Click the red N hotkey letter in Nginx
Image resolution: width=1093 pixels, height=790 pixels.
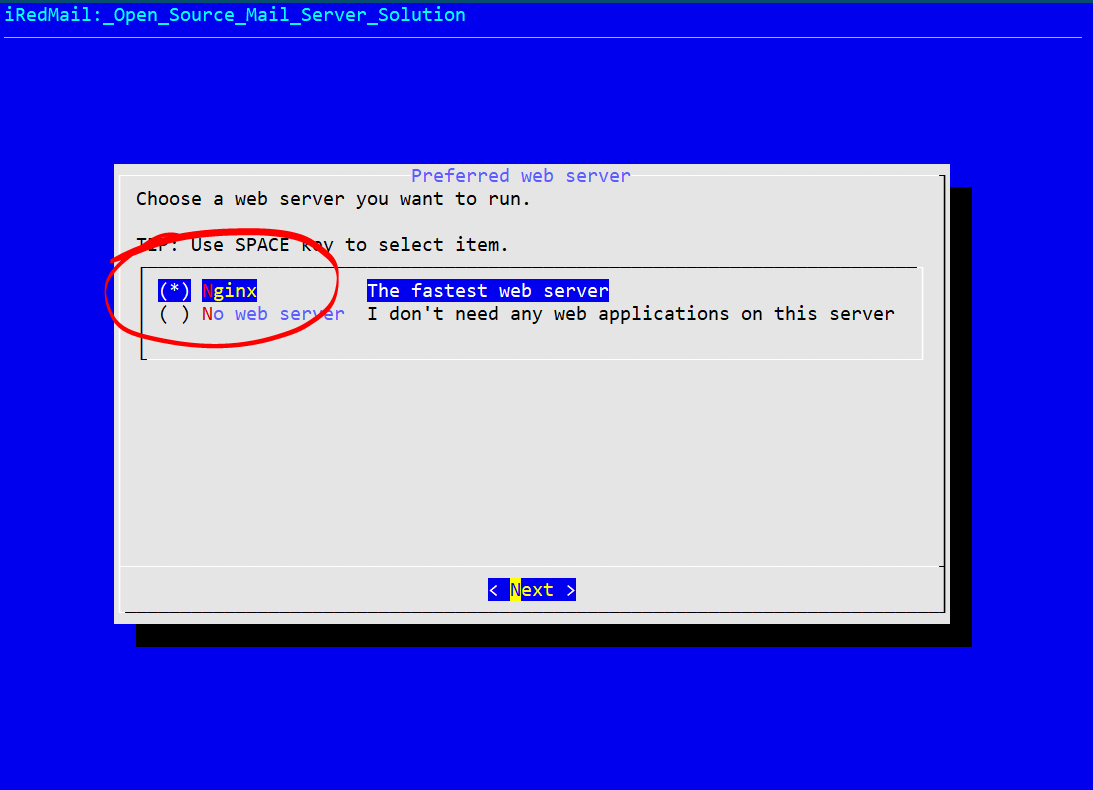point(208,291)
